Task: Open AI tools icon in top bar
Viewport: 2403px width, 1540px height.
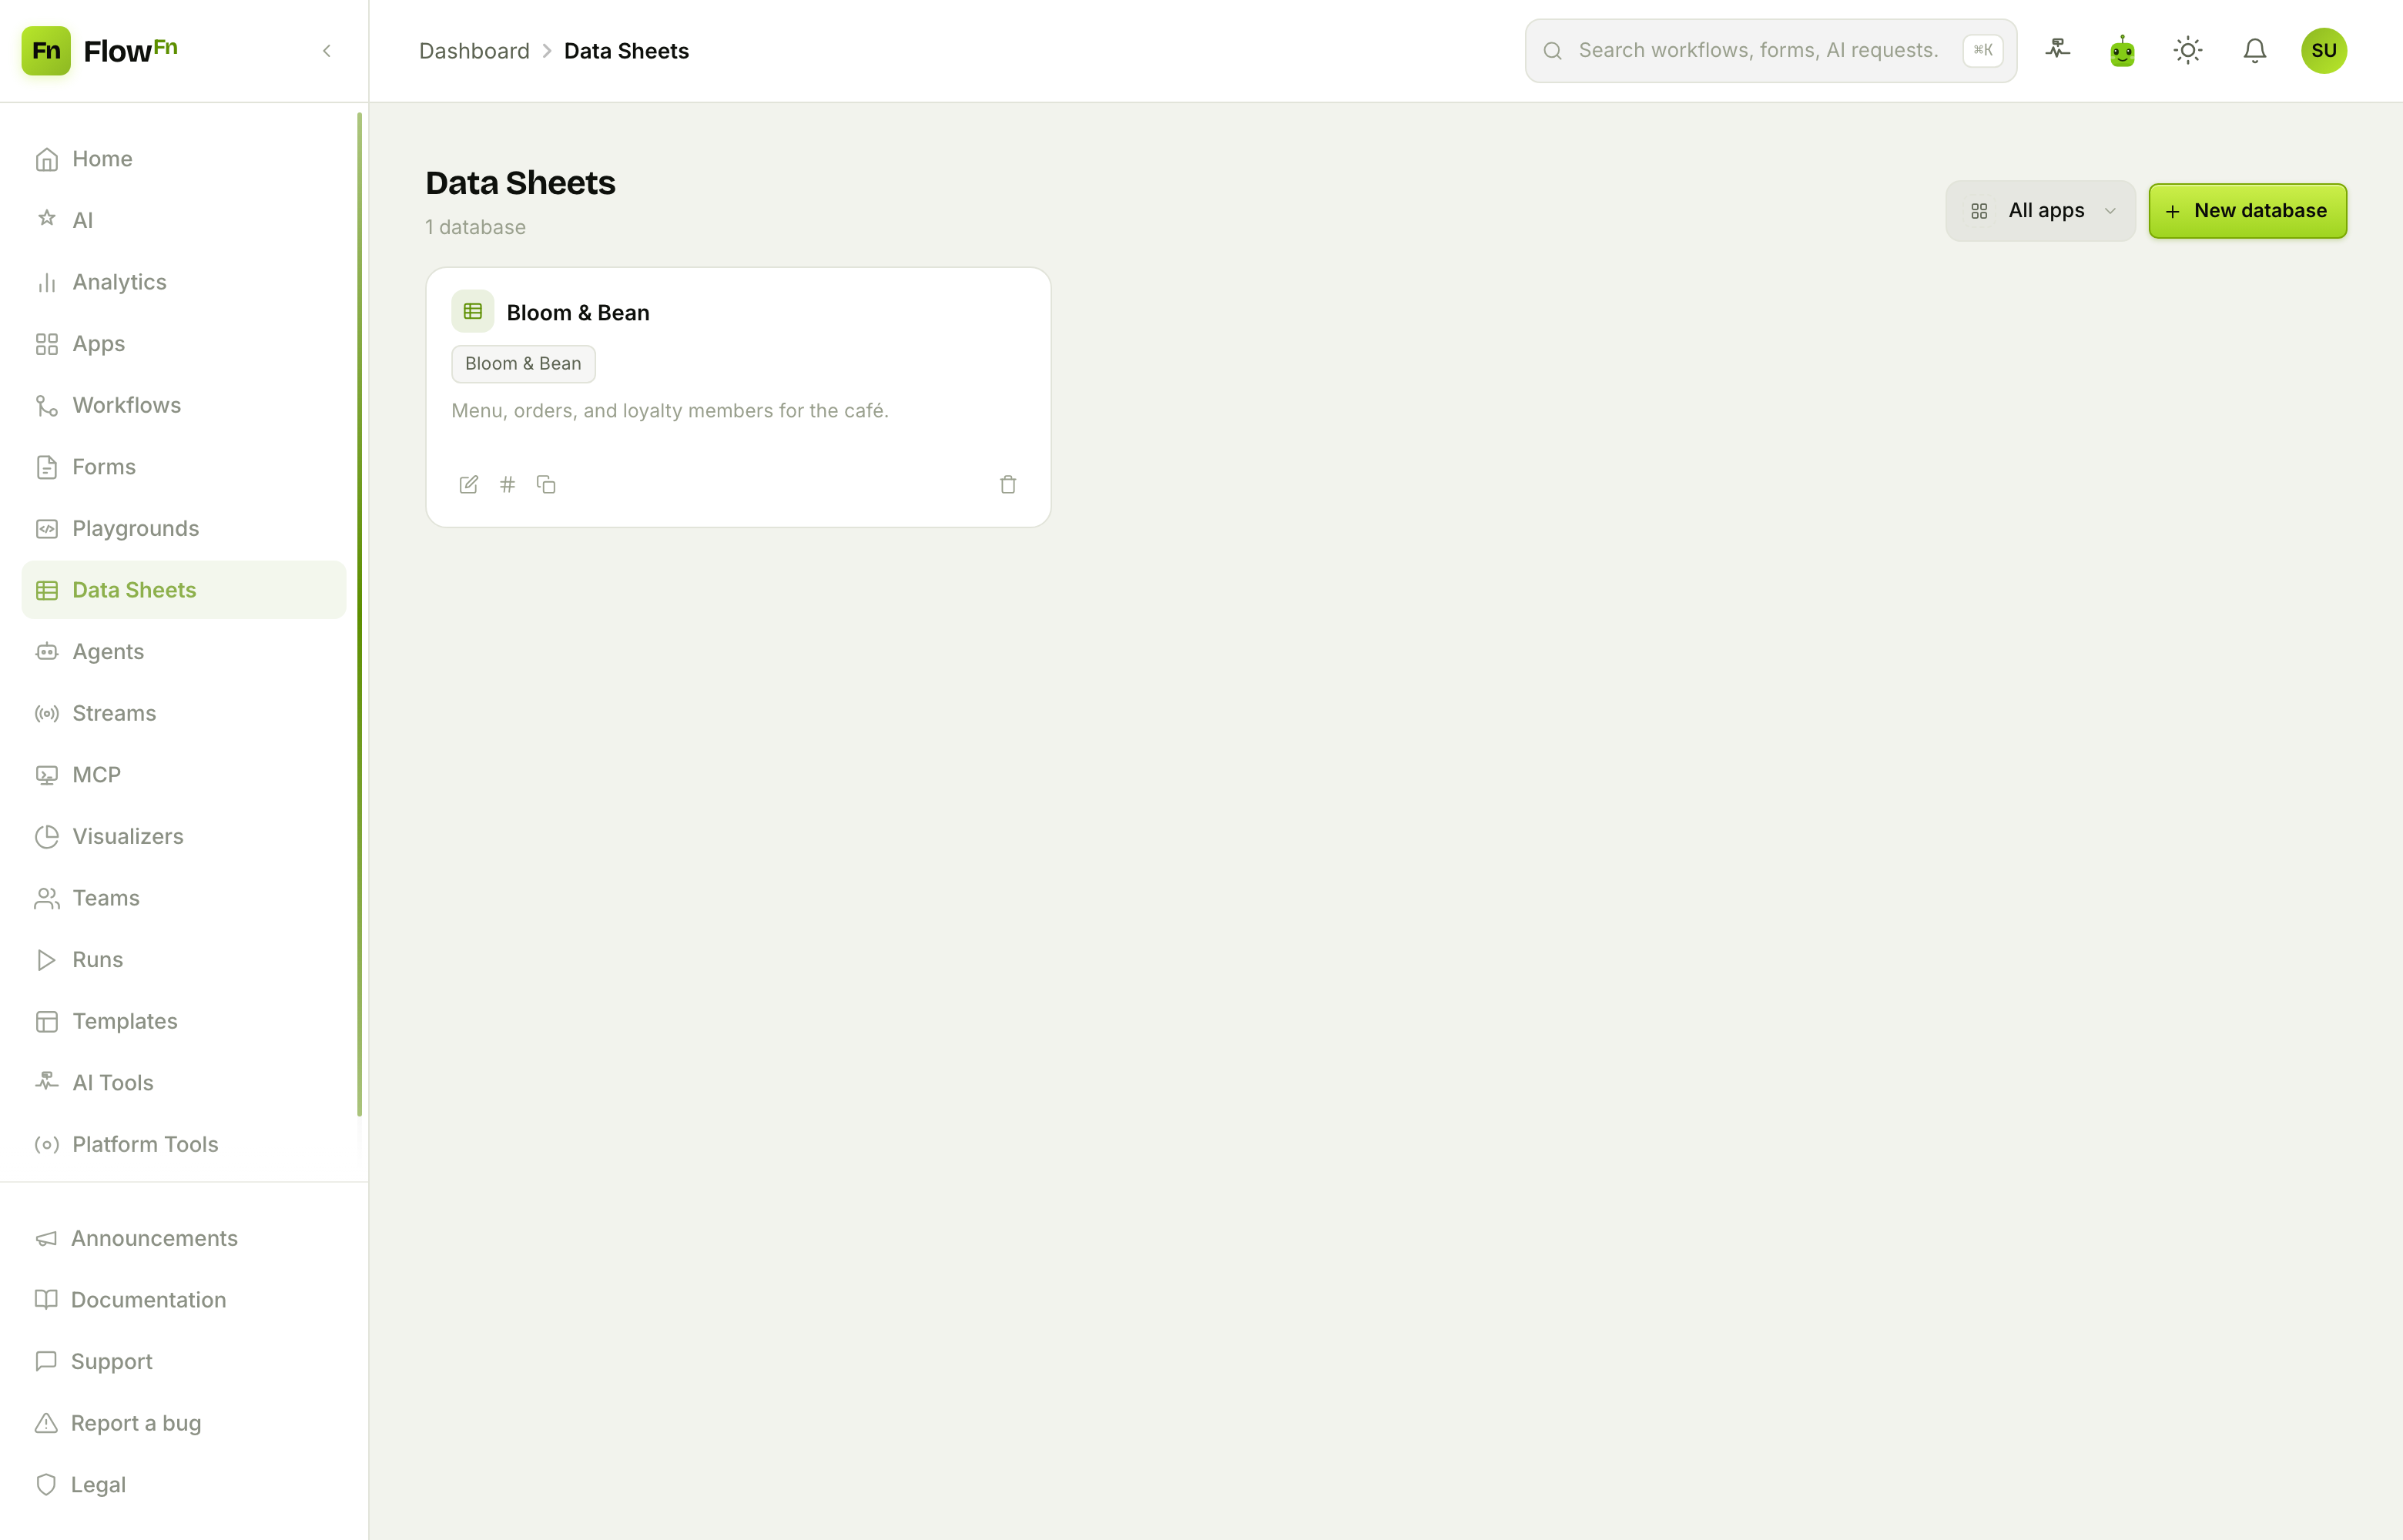Action: tap(2057, 49)
